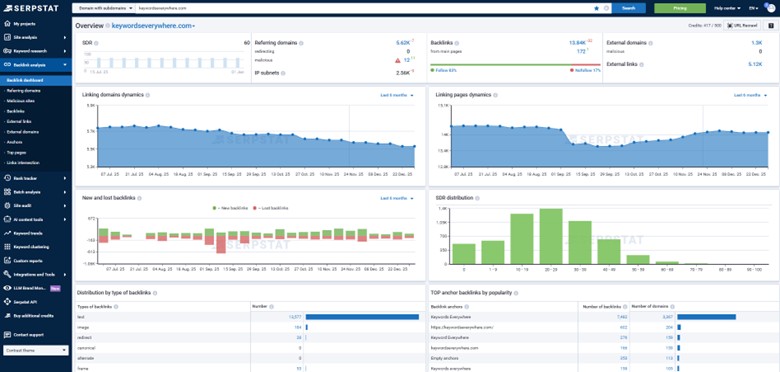Open Malicious sites in sidebar
780x372 pixels.
tap(21, 101)
